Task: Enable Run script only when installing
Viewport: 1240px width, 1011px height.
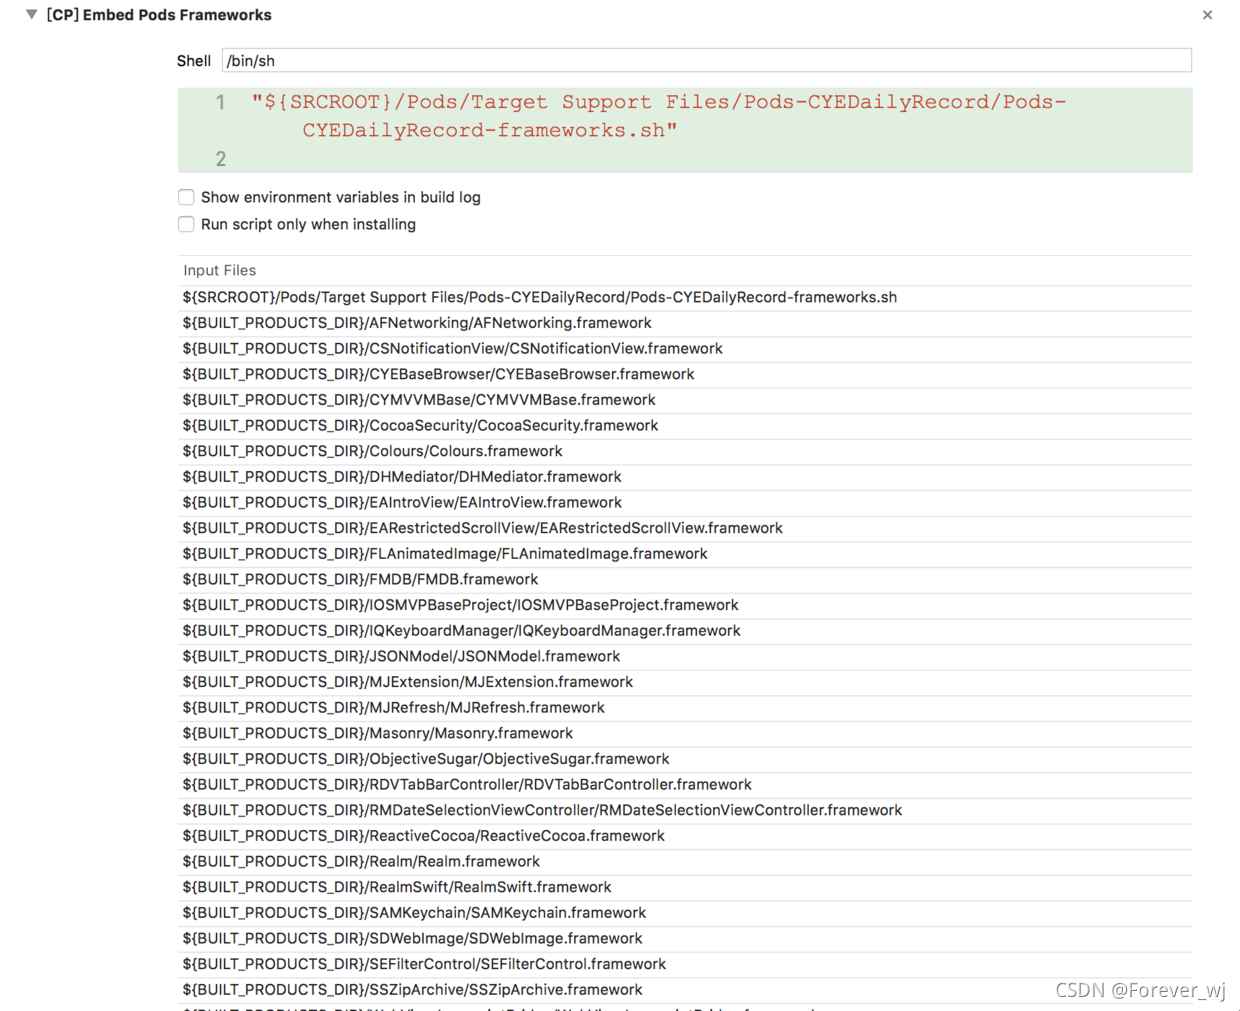Action: coord(186,224)
